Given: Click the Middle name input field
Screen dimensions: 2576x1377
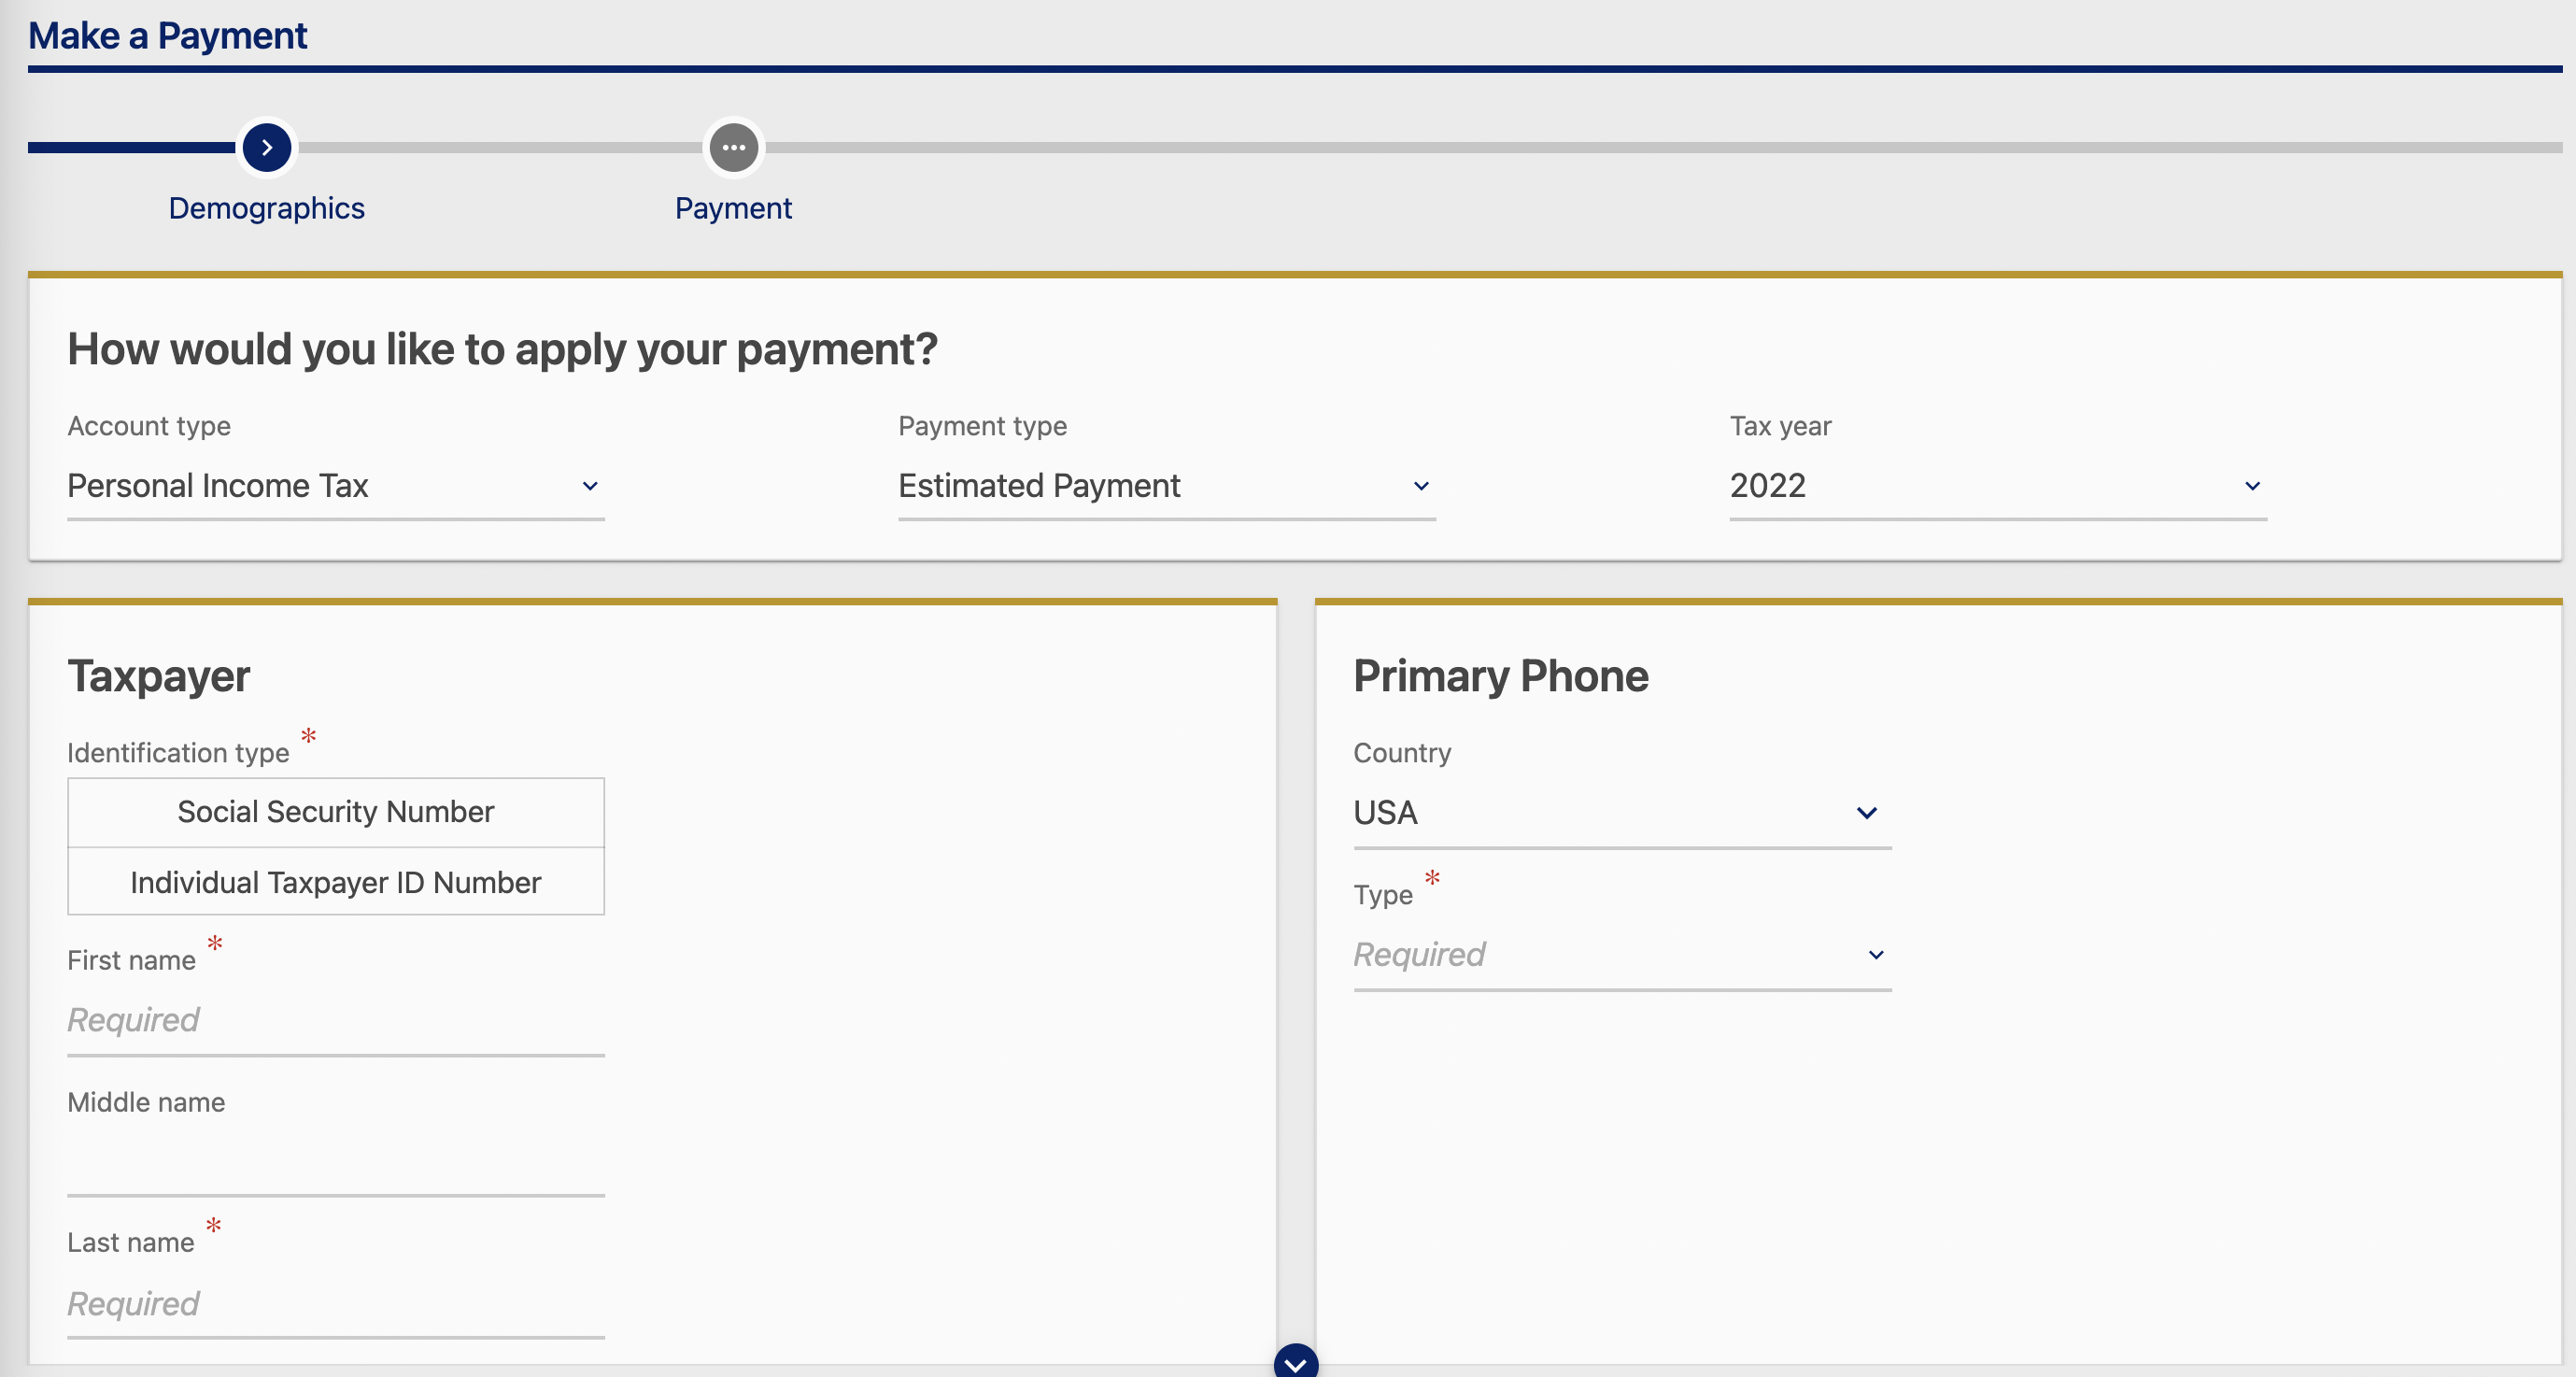Looking at the screenshot, I should (336, 1162).
